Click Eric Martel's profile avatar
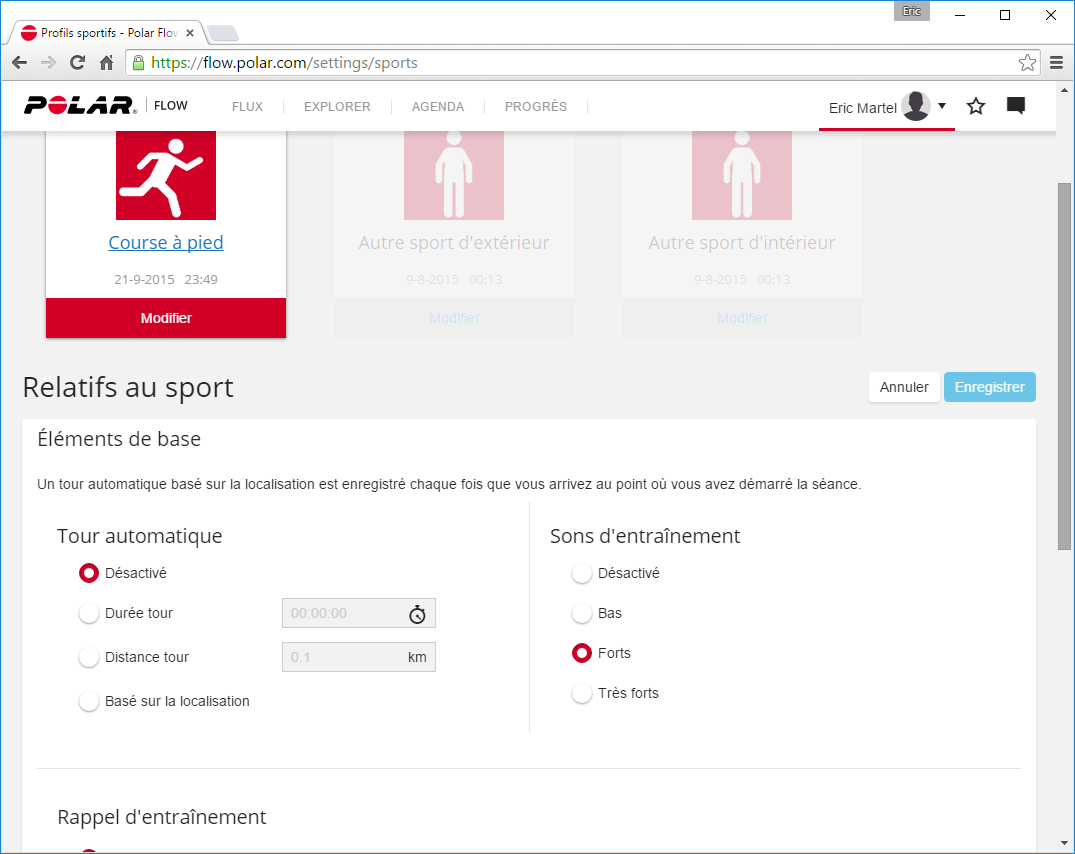Viewport: 1075px width, 854px height. pyautogui.click(x=916, y=106)
